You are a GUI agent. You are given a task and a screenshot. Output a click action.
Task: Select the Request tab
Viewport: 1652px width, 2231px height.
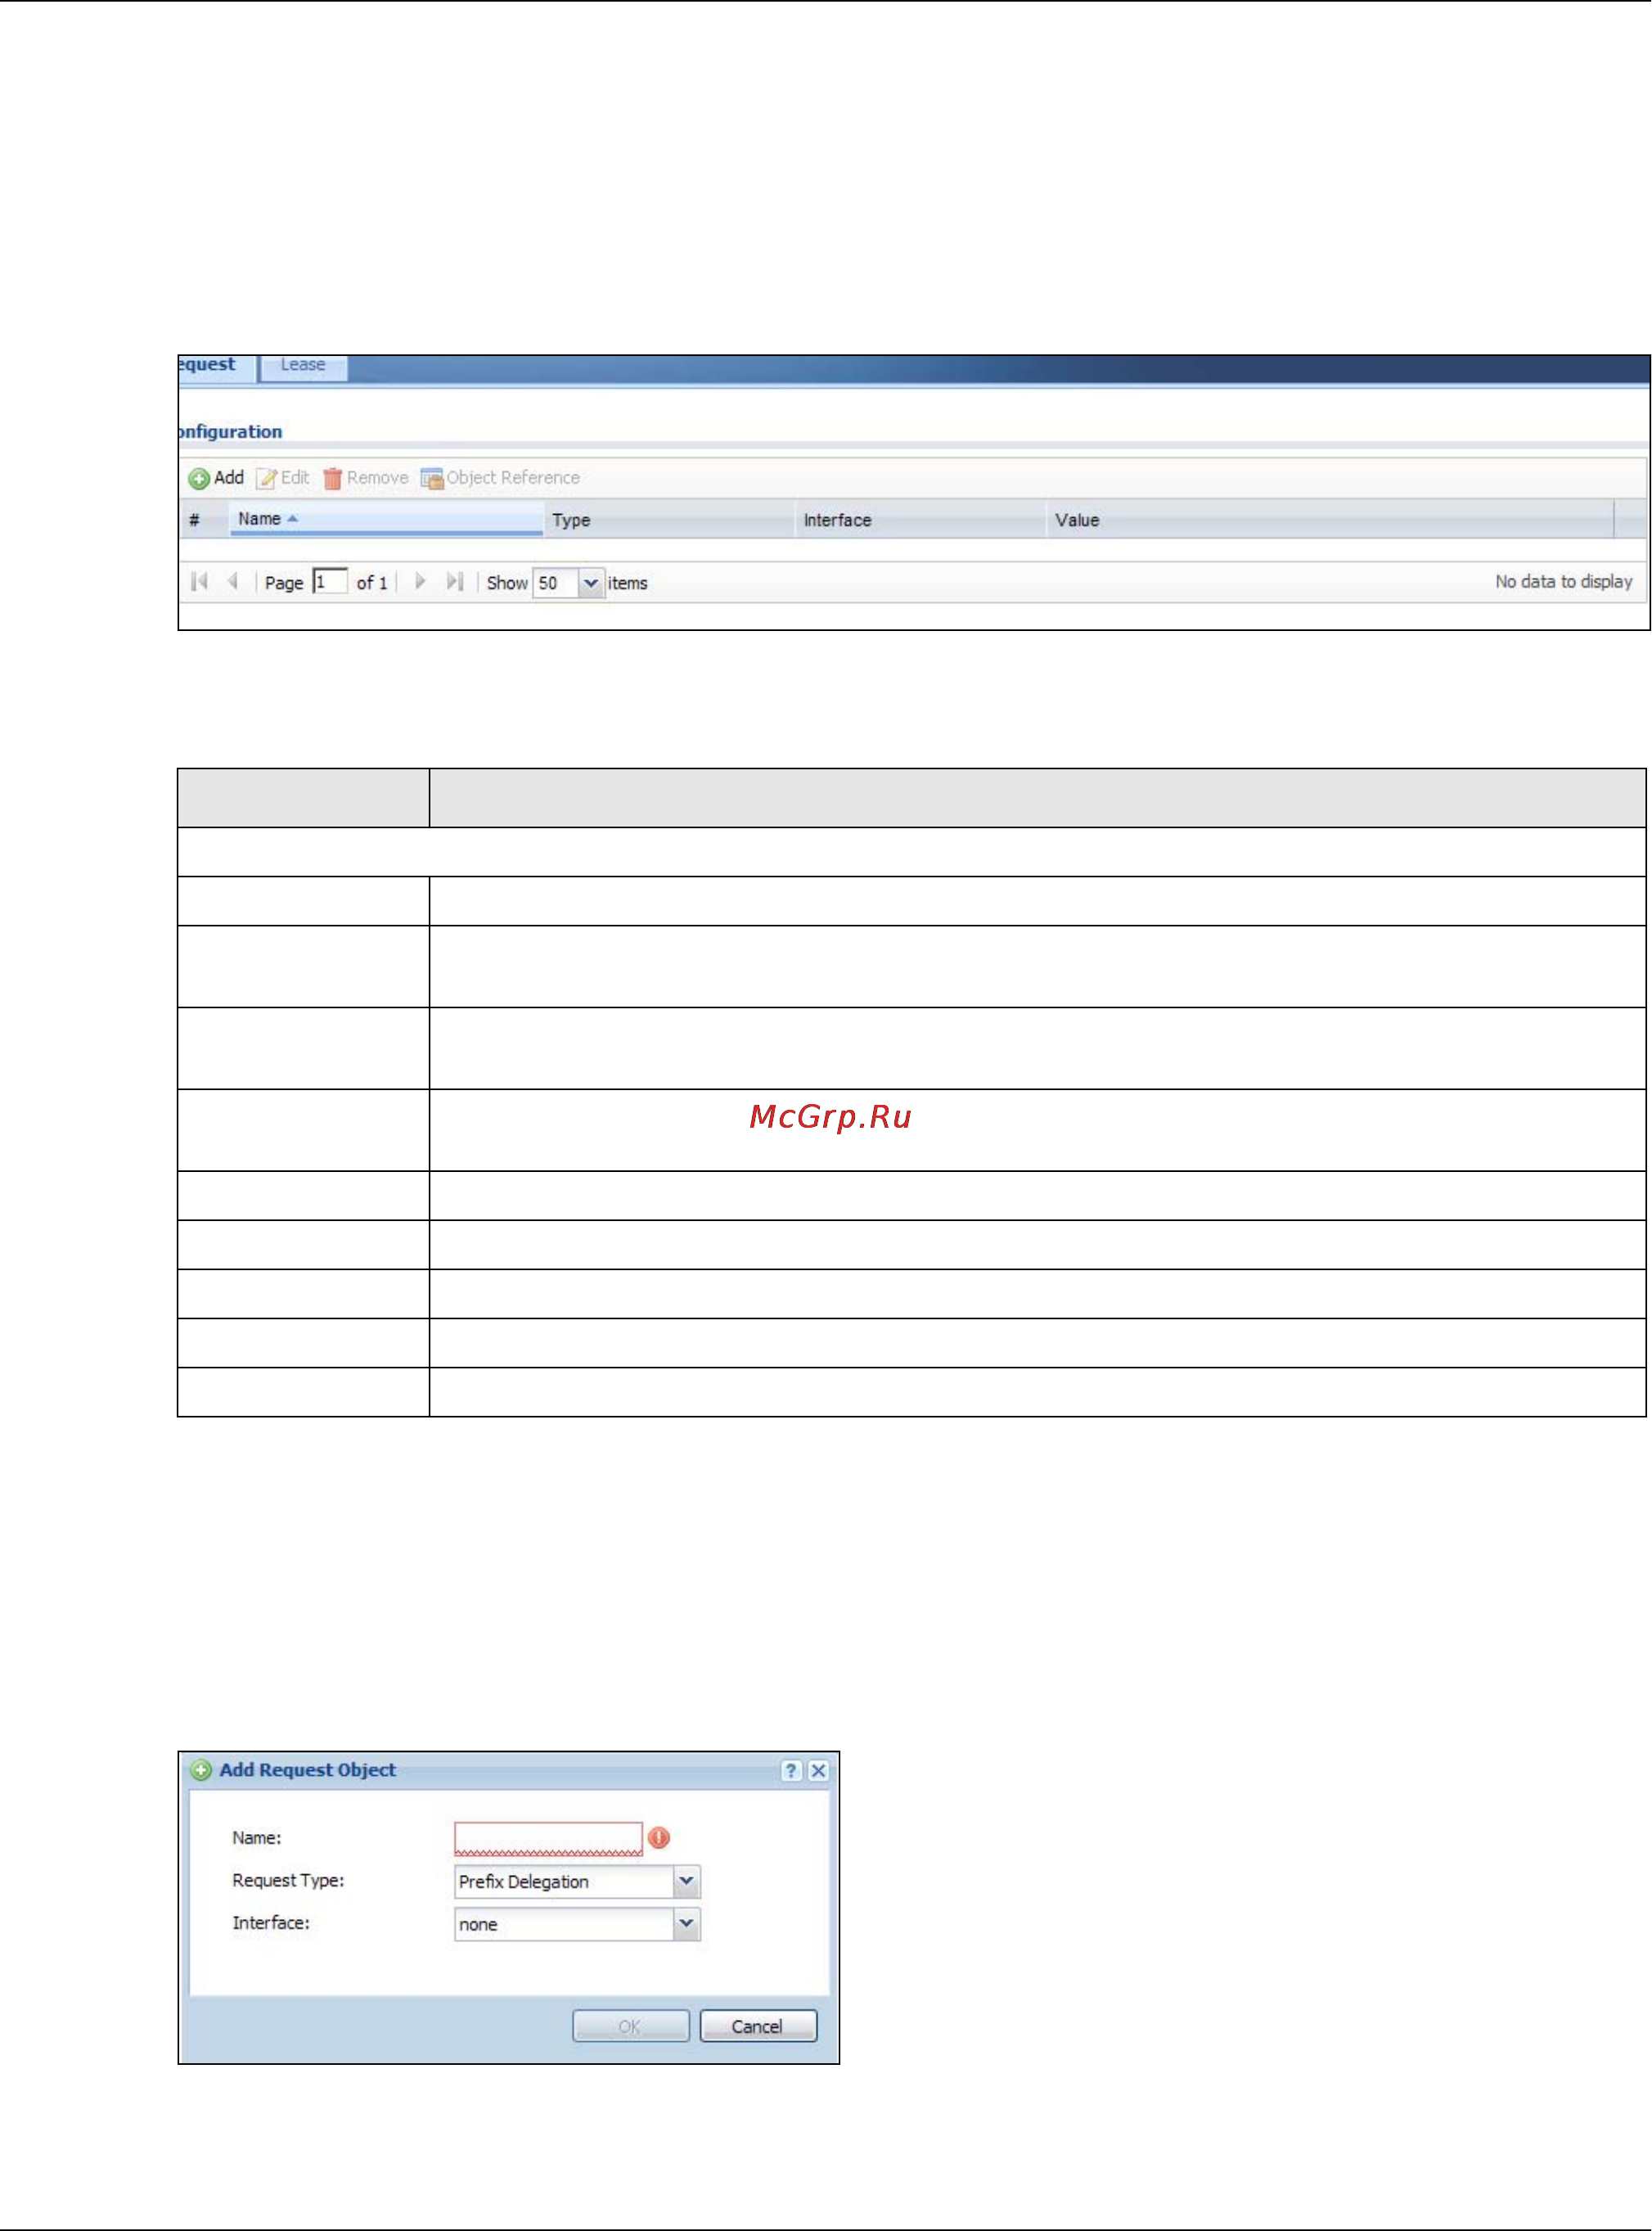(x=214, y=366)
